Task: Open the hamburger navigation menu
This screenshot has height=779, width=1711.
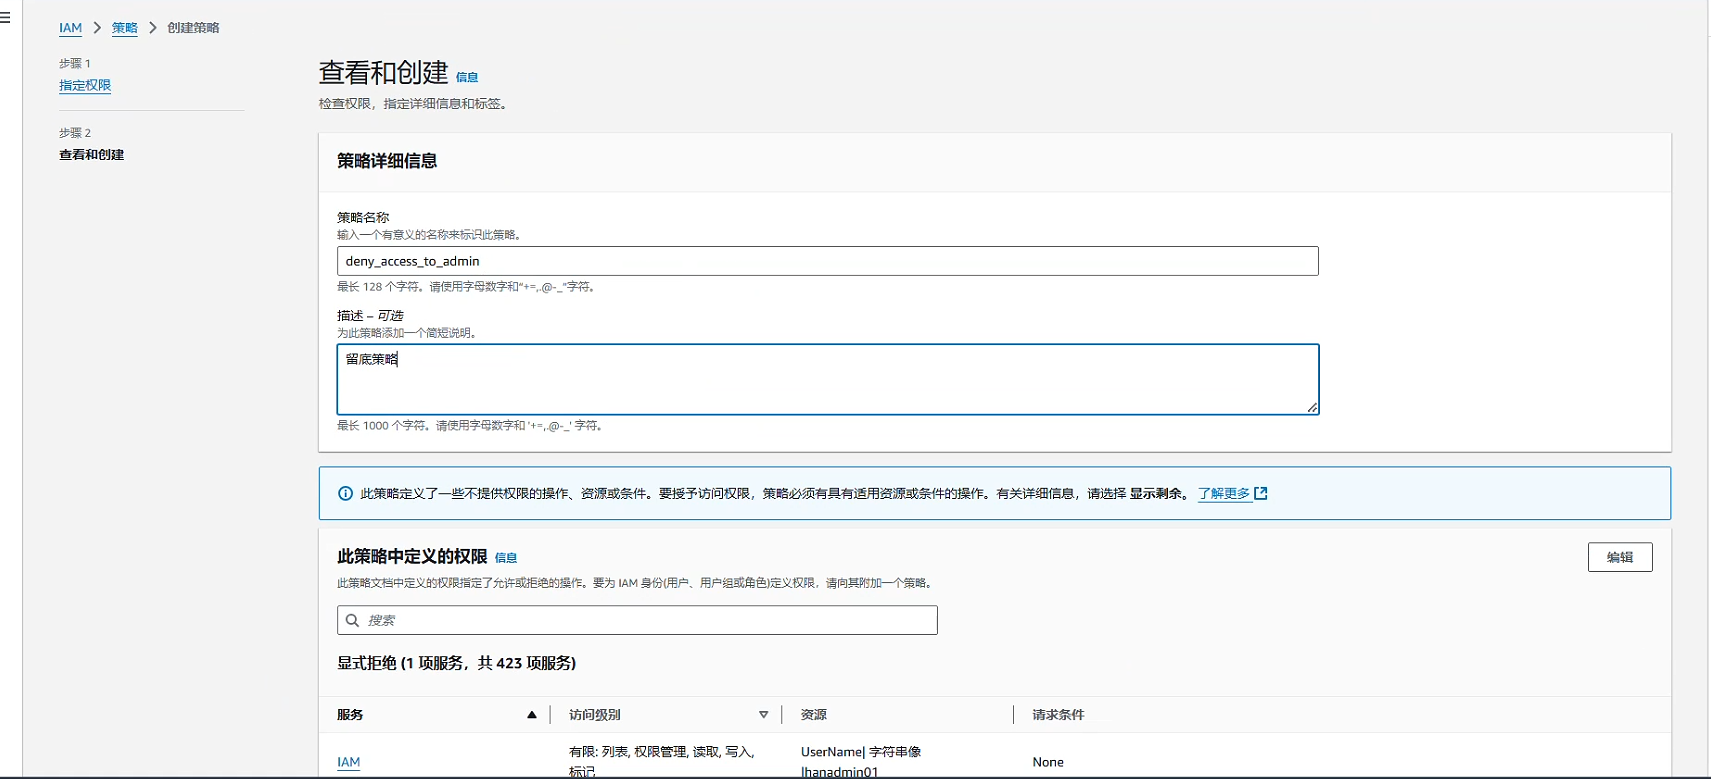Action: pos(5,17)
